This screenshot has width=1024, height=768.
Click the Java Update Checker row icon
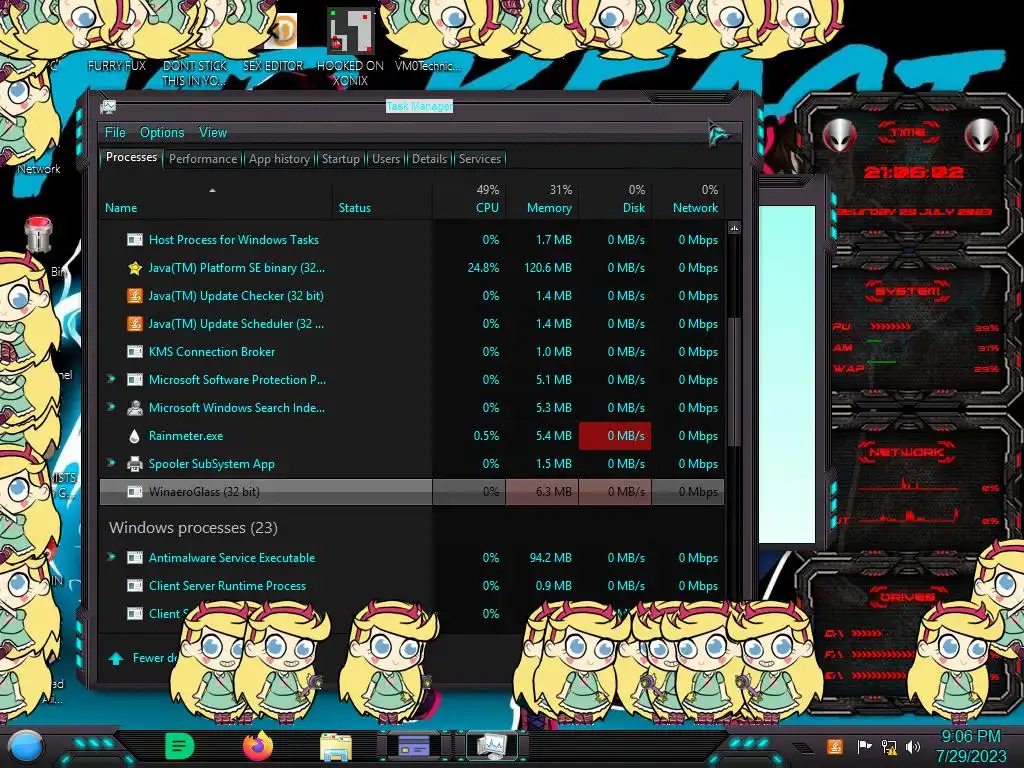[135, 296]
